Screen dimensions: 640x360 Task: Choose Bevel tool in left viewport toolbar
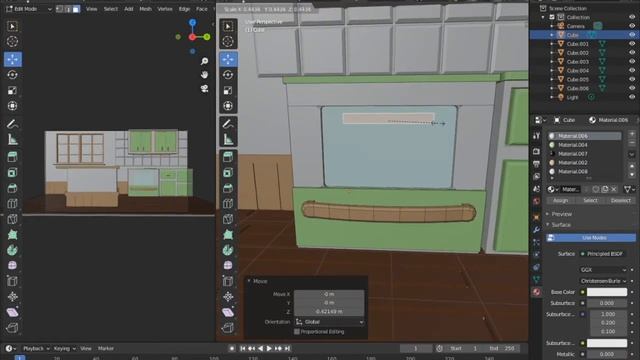point(12,188)
